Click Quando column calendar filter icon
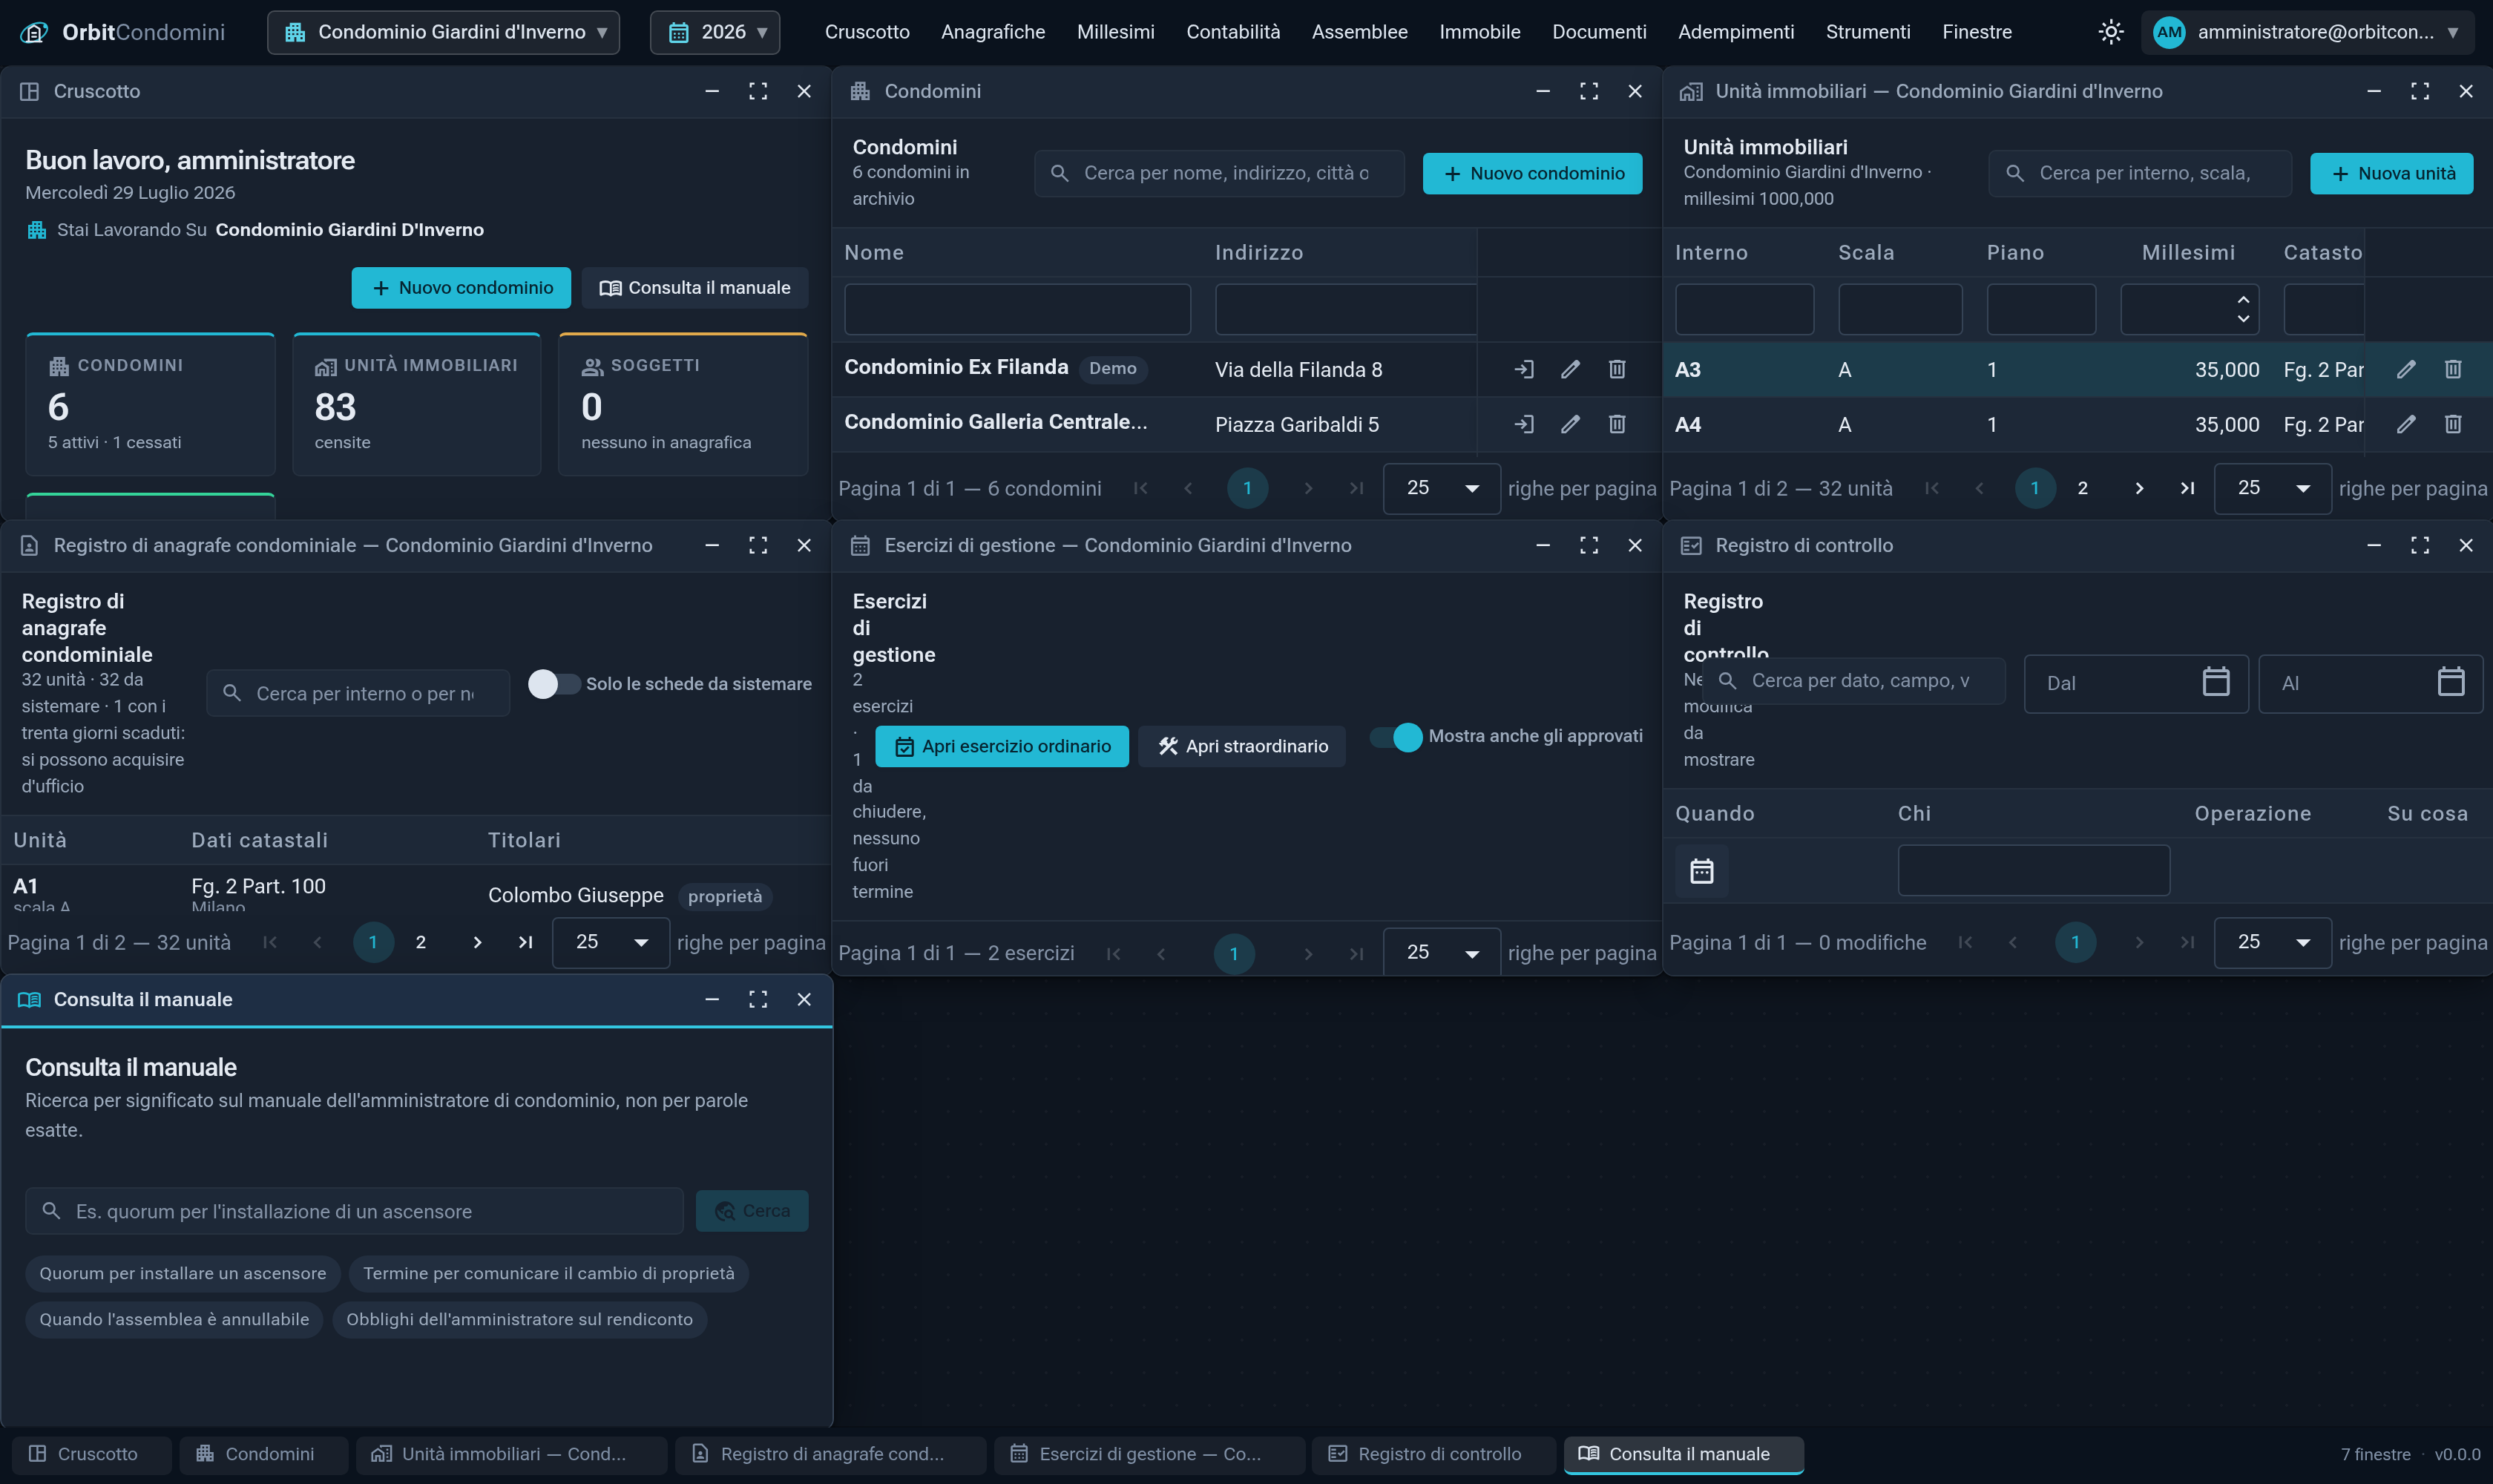The image size is (2493, 1484). click(x=1702, y=871)
